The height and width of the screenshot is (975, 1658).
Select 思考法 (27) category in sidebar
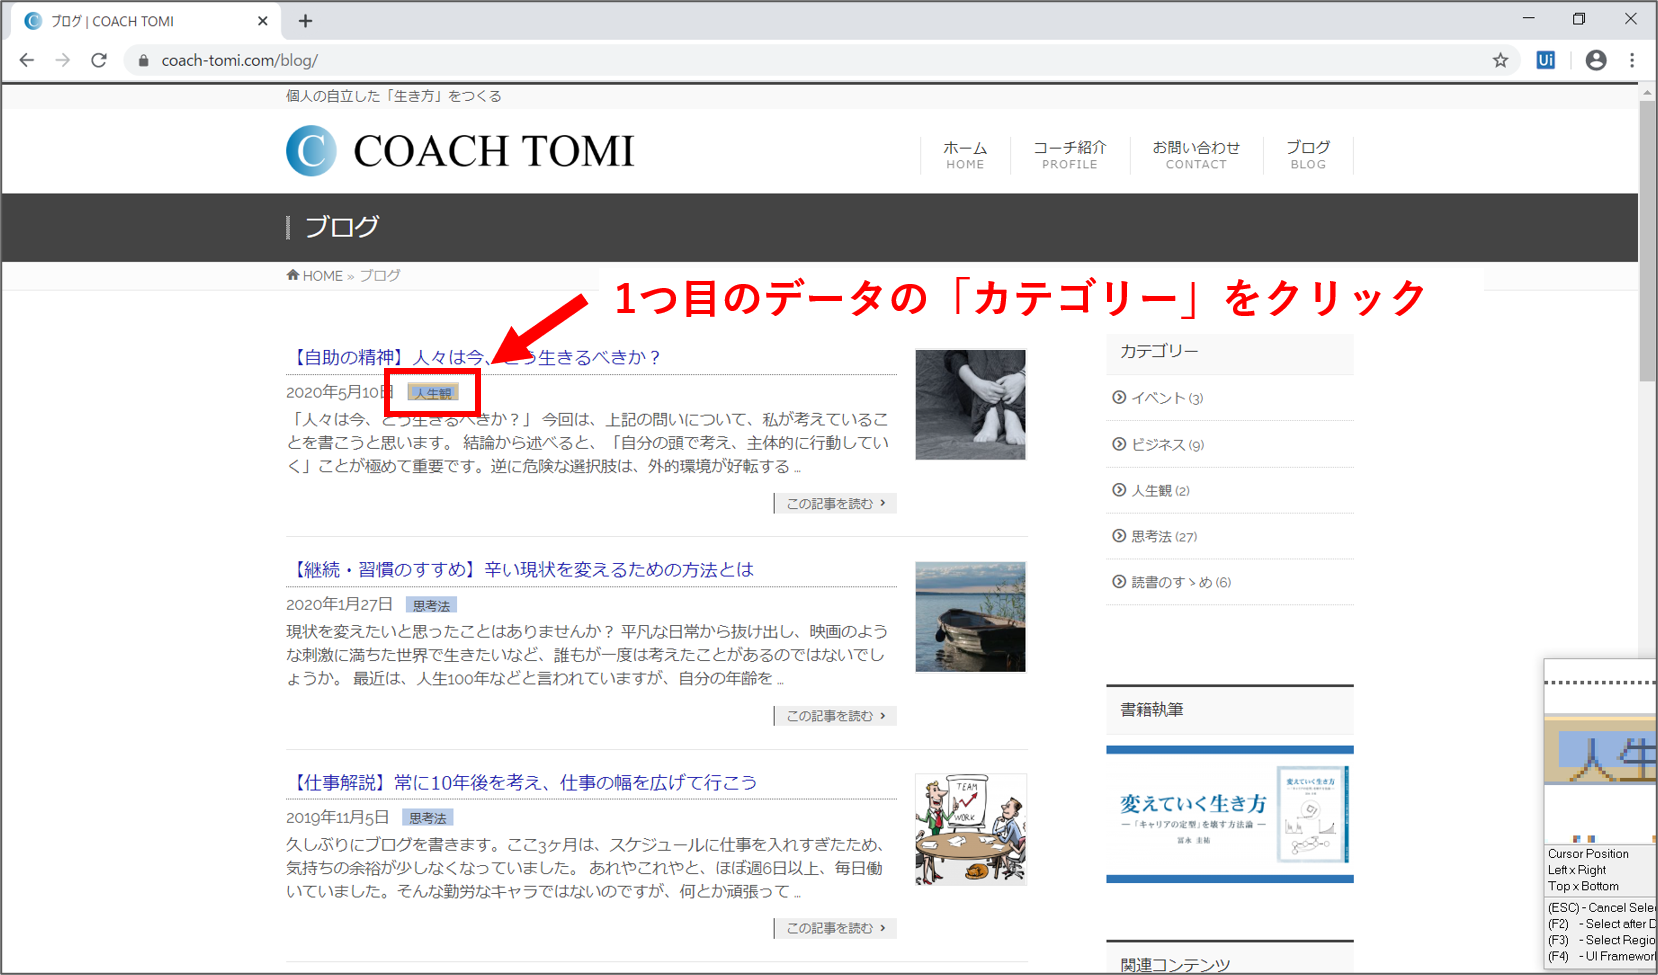point(1163,536)
